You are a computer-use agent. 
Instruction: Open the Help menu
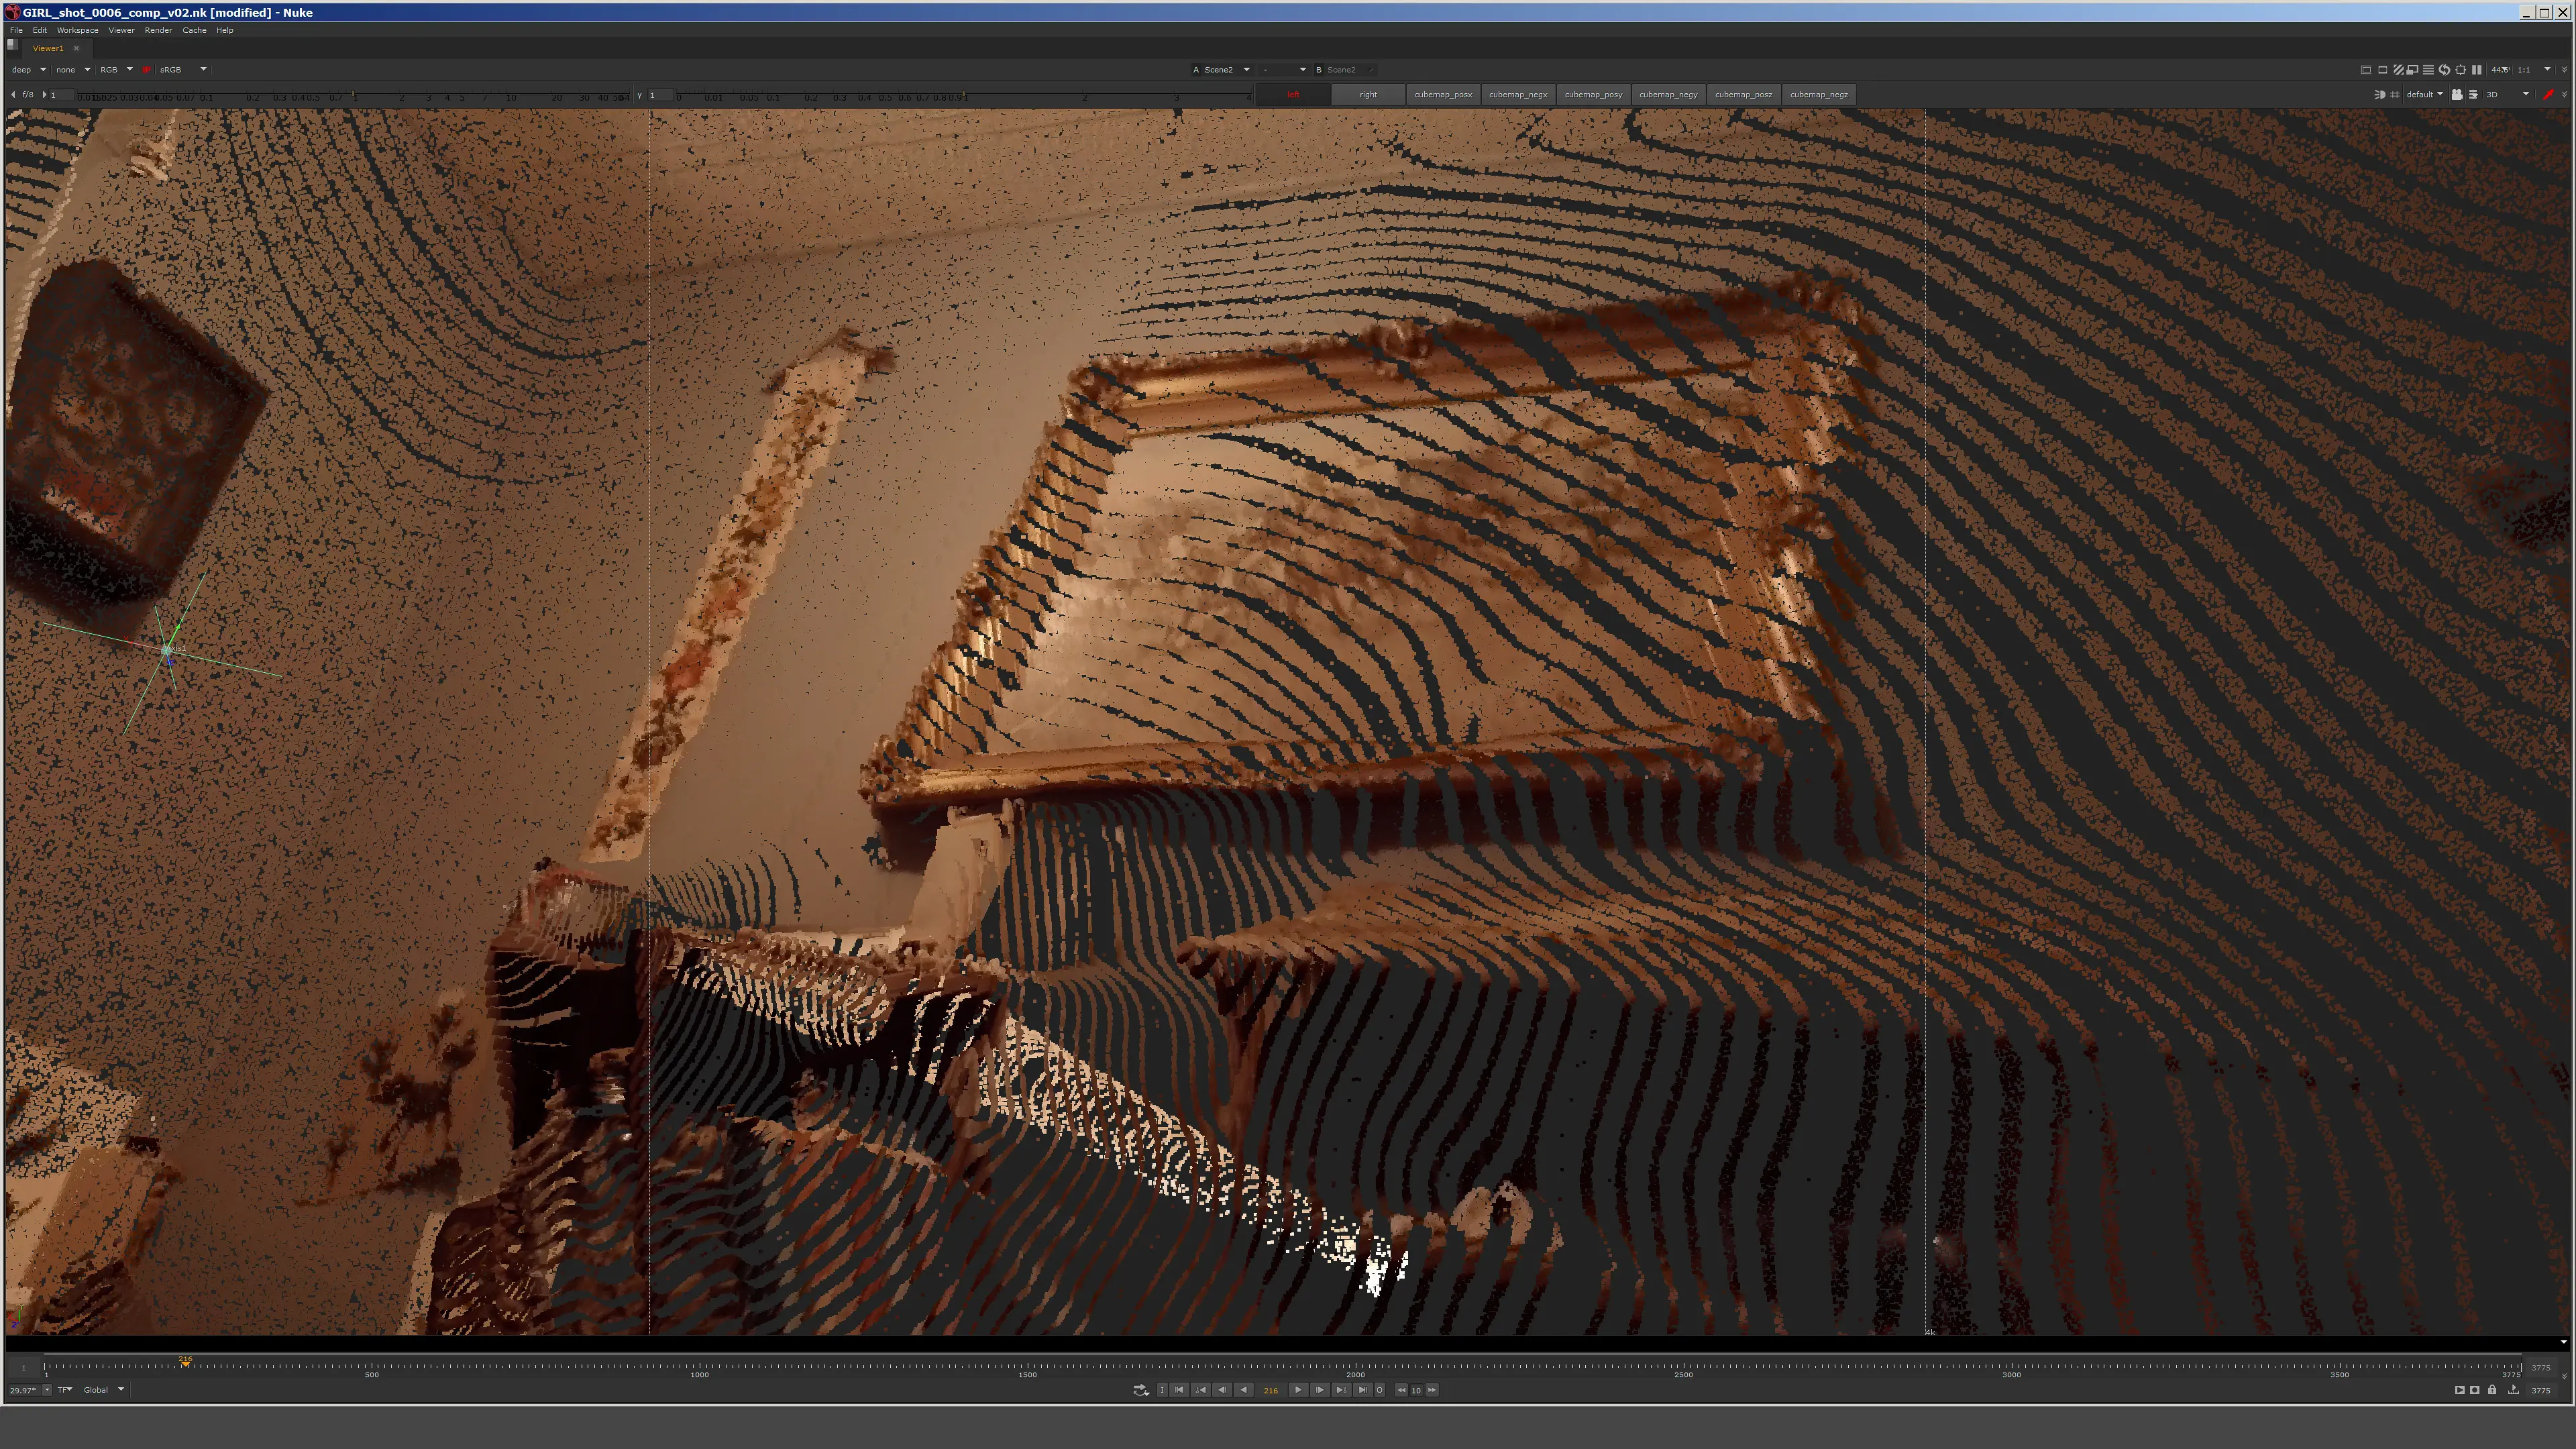225,30
